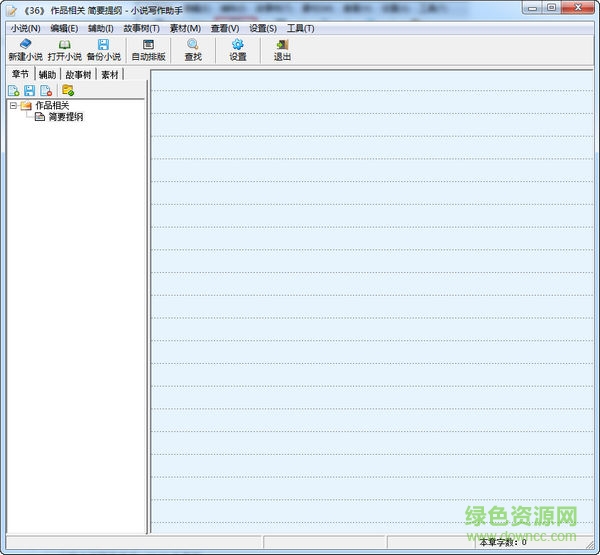Open the 素材(M) menu

click(185, 28)
